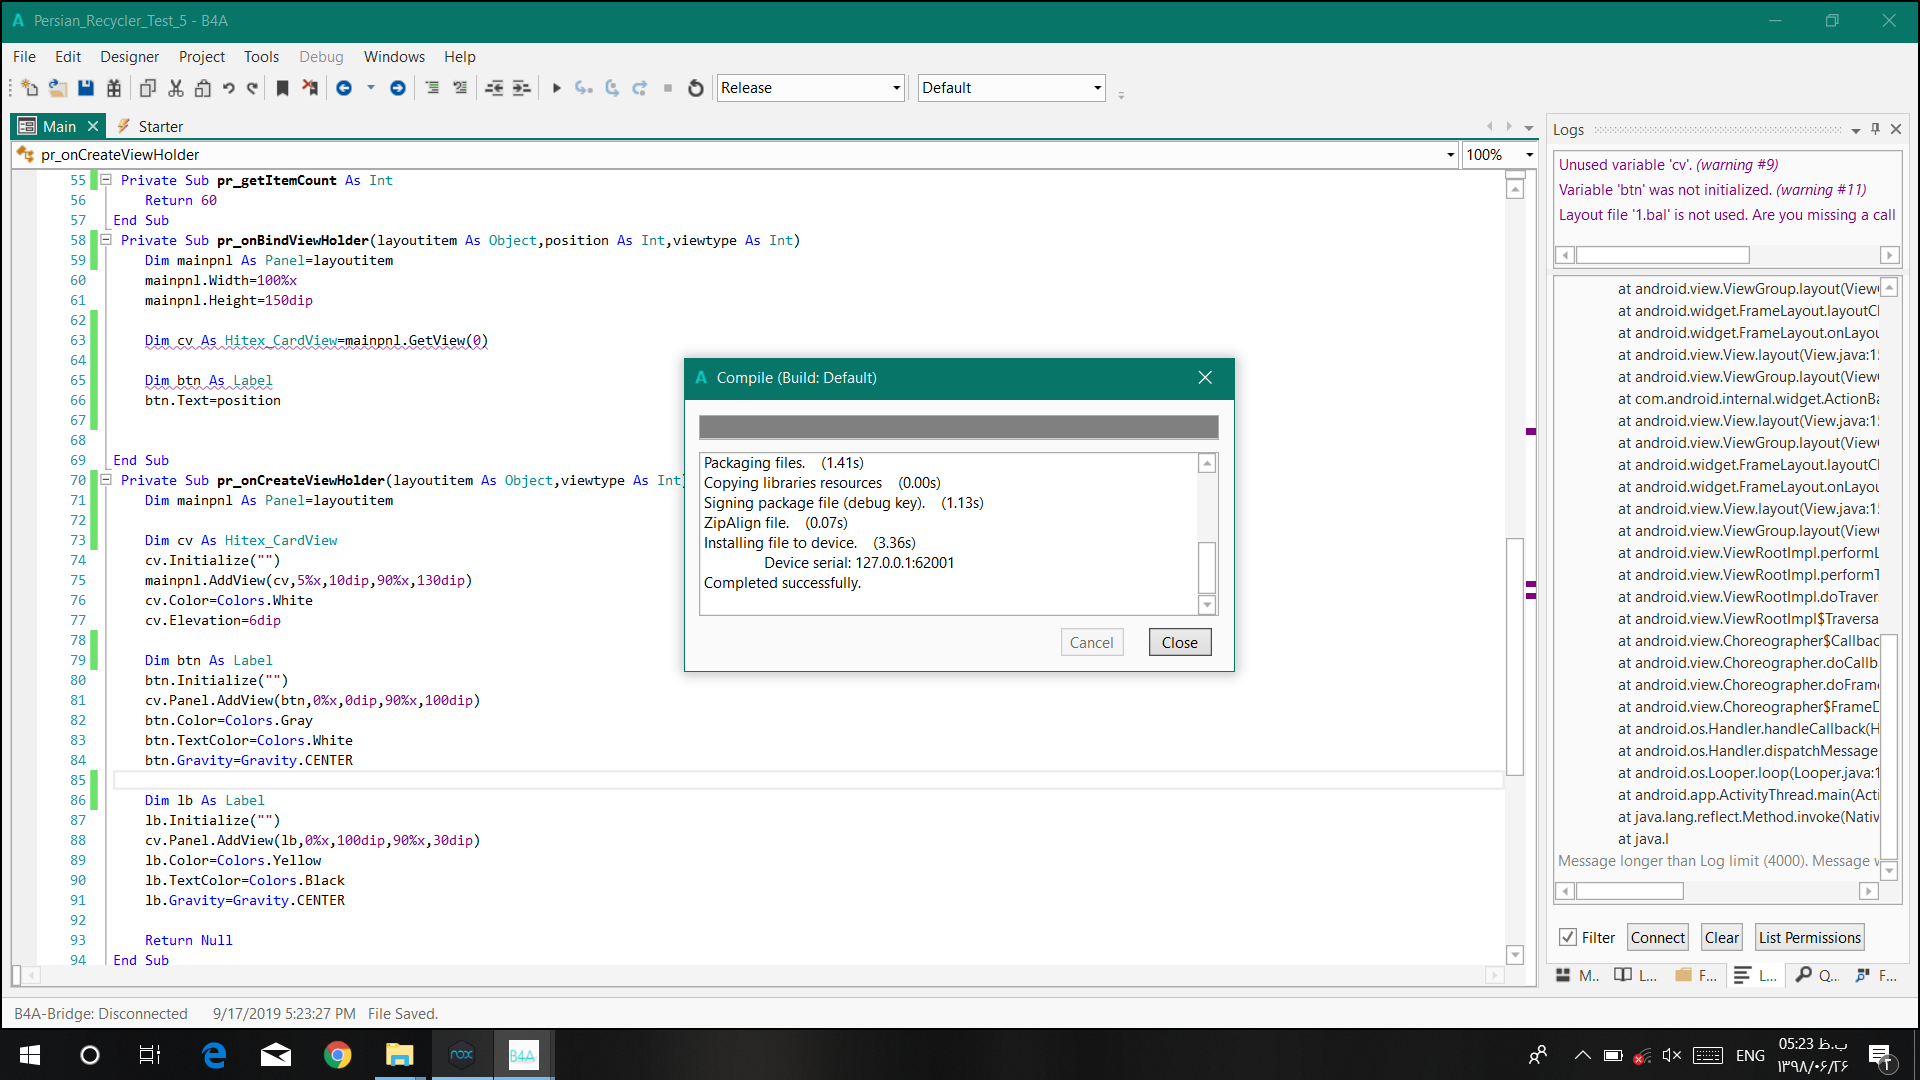Click the Cut scissors icon
Screen dimensions: 1920x1080
point(176,88)
